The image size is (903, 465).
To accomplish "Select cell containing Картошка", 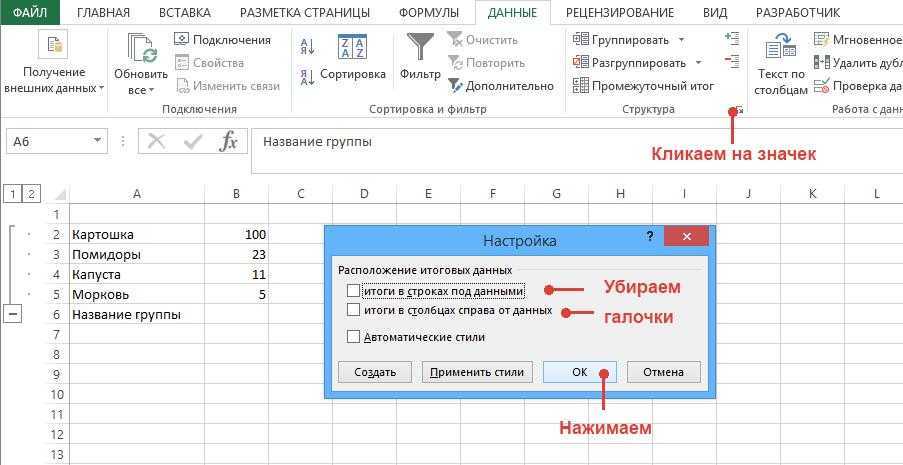I will 137,235.
